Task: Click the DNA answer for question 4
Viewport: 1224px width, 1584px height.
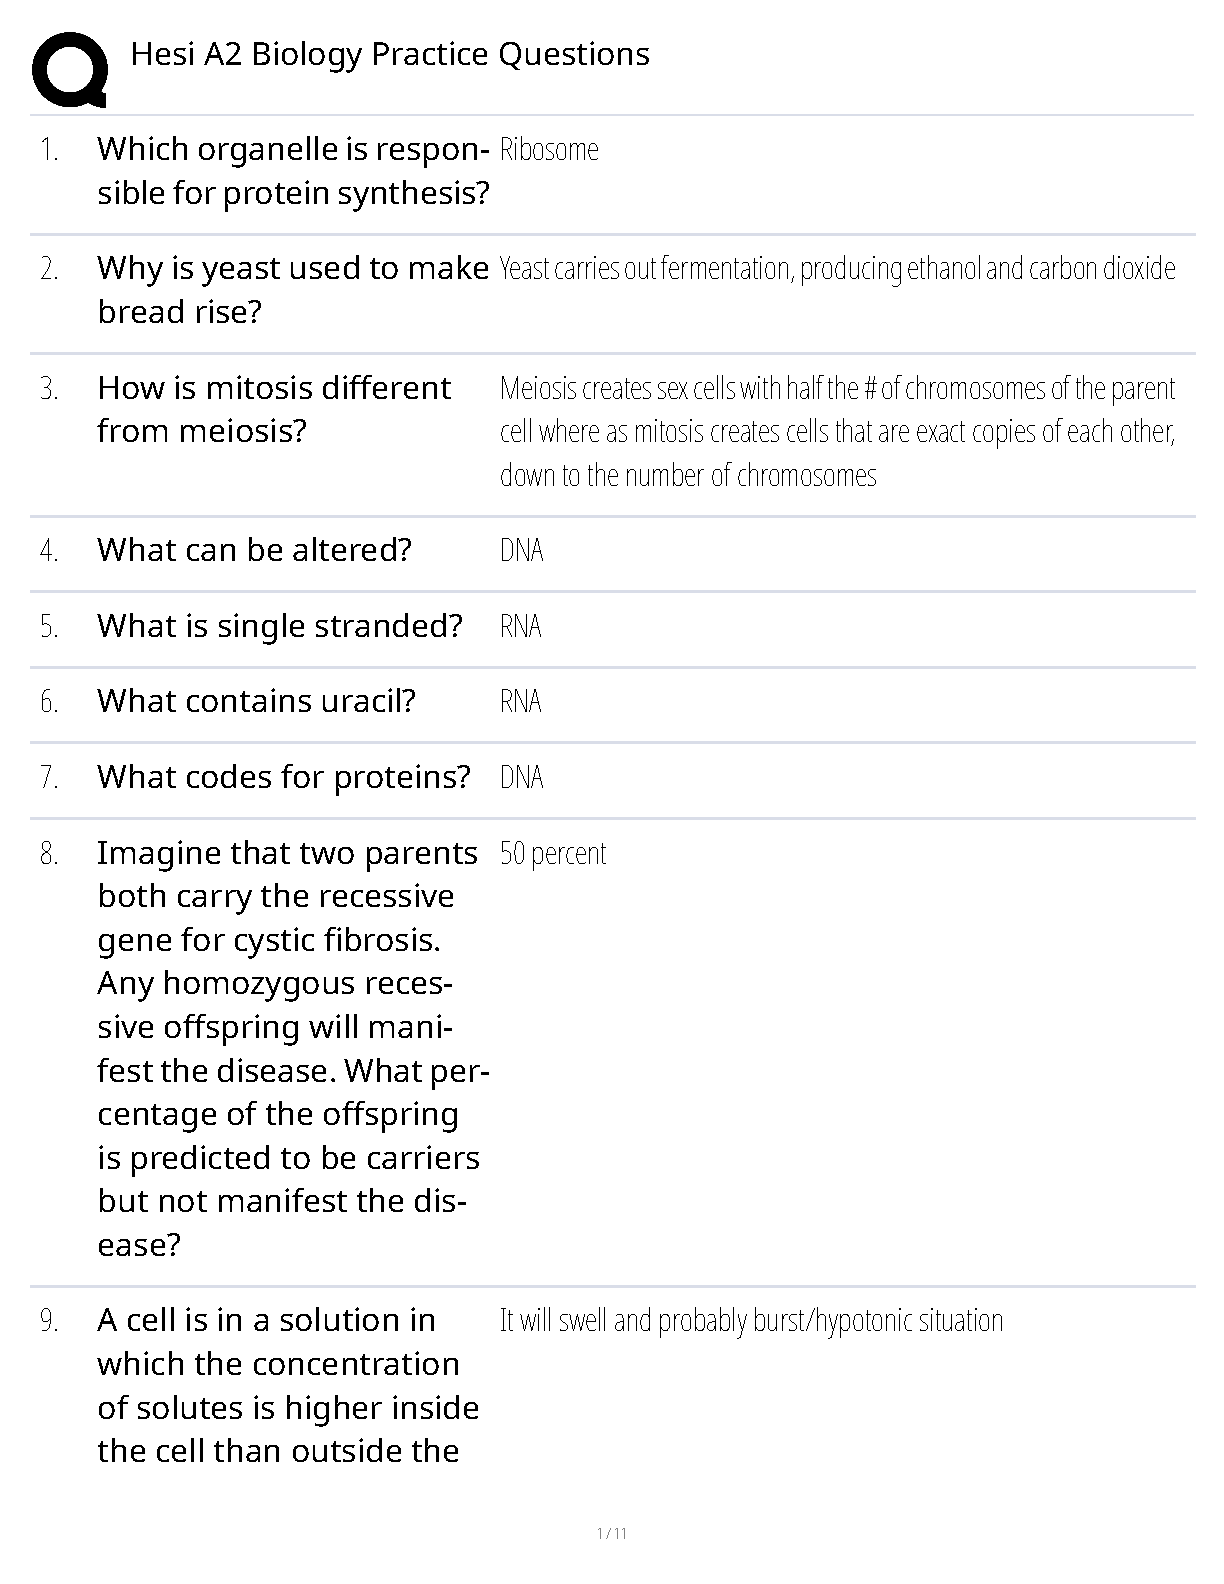Action: coord(521,551)
